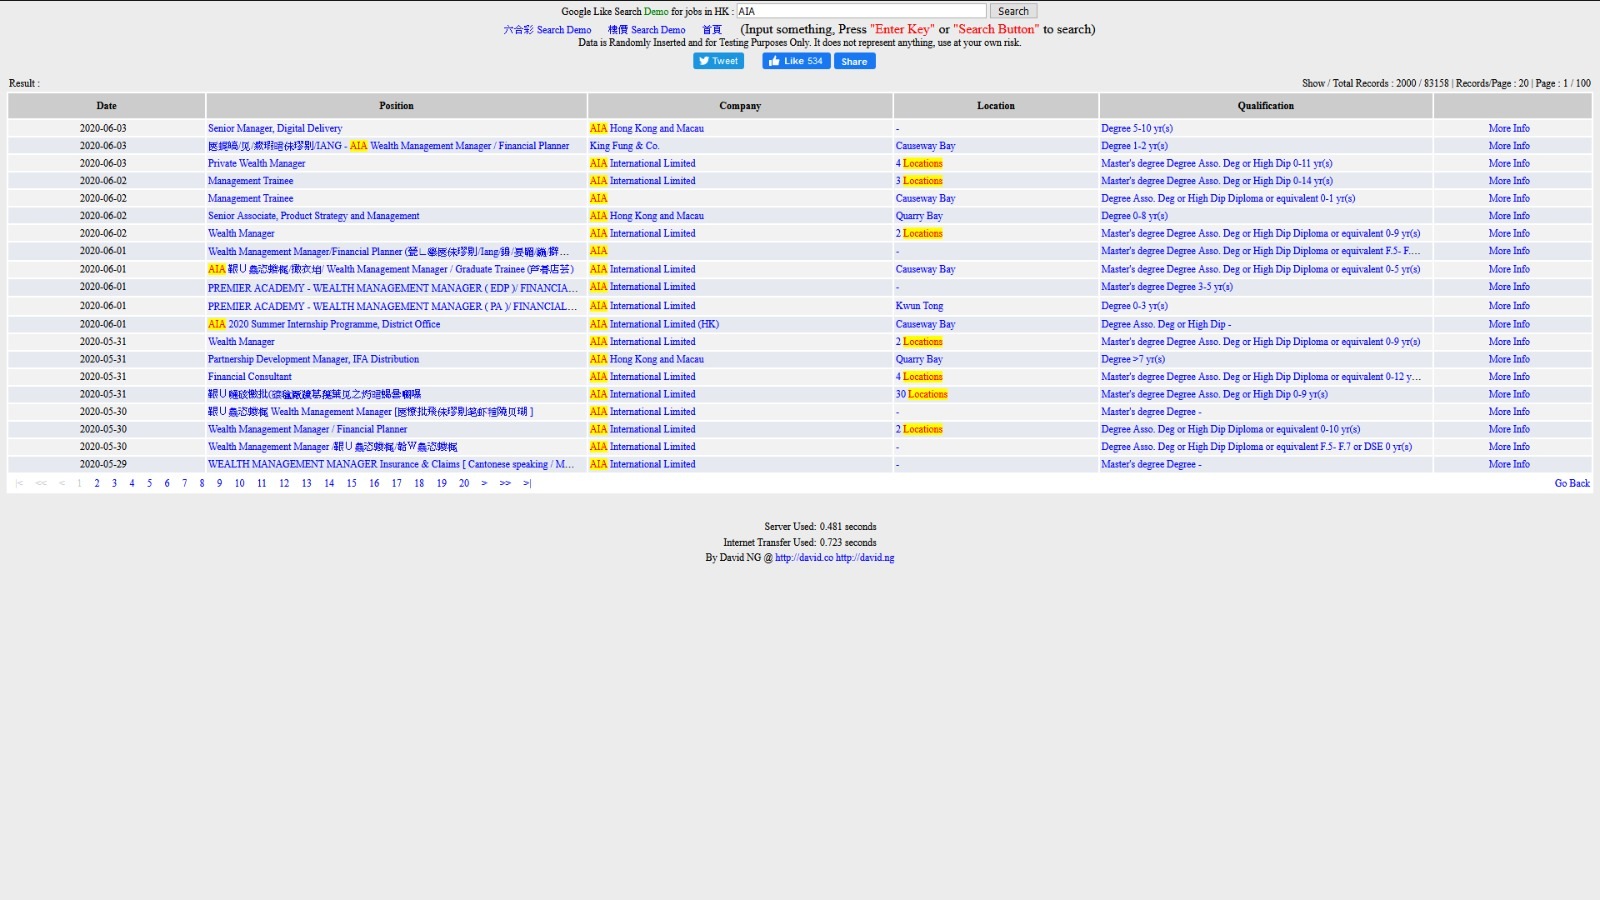Open More Info for Private Wealth Manager row
1600x900 pixels.
[x=1509, y=163]
